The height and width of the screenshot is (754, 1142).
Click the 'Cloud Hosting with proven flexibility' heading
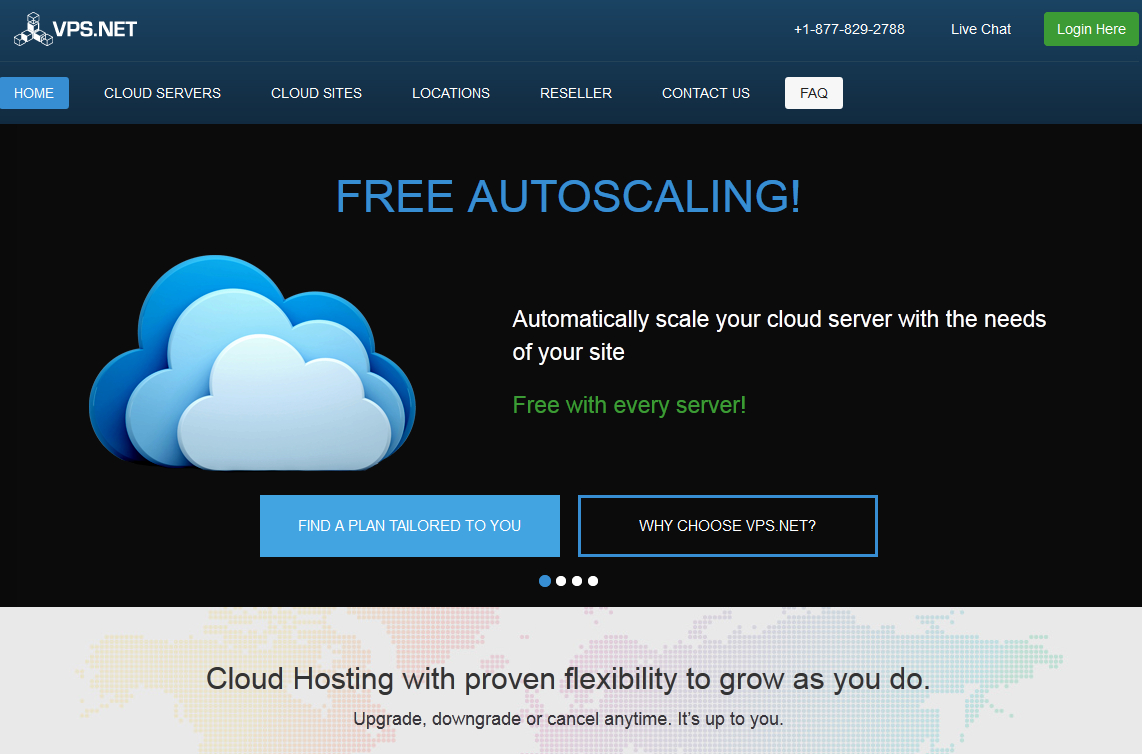[568, 679]
